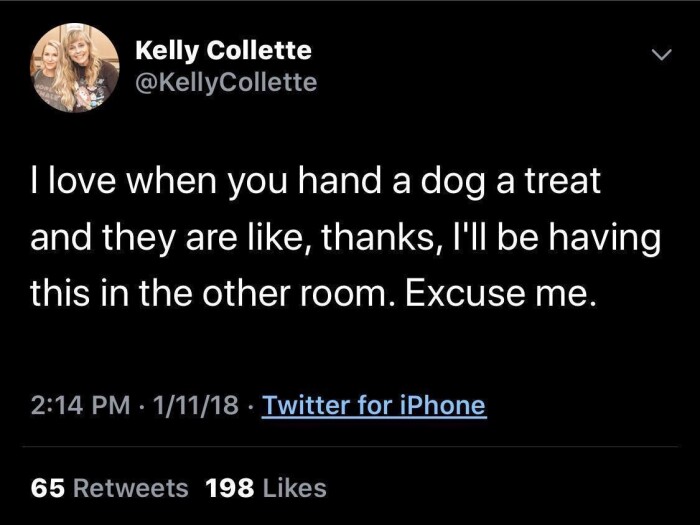This screenshot has width=700, height=525.
Task: Open the Twitter for iPhone link
Action: tap(374, 405)
